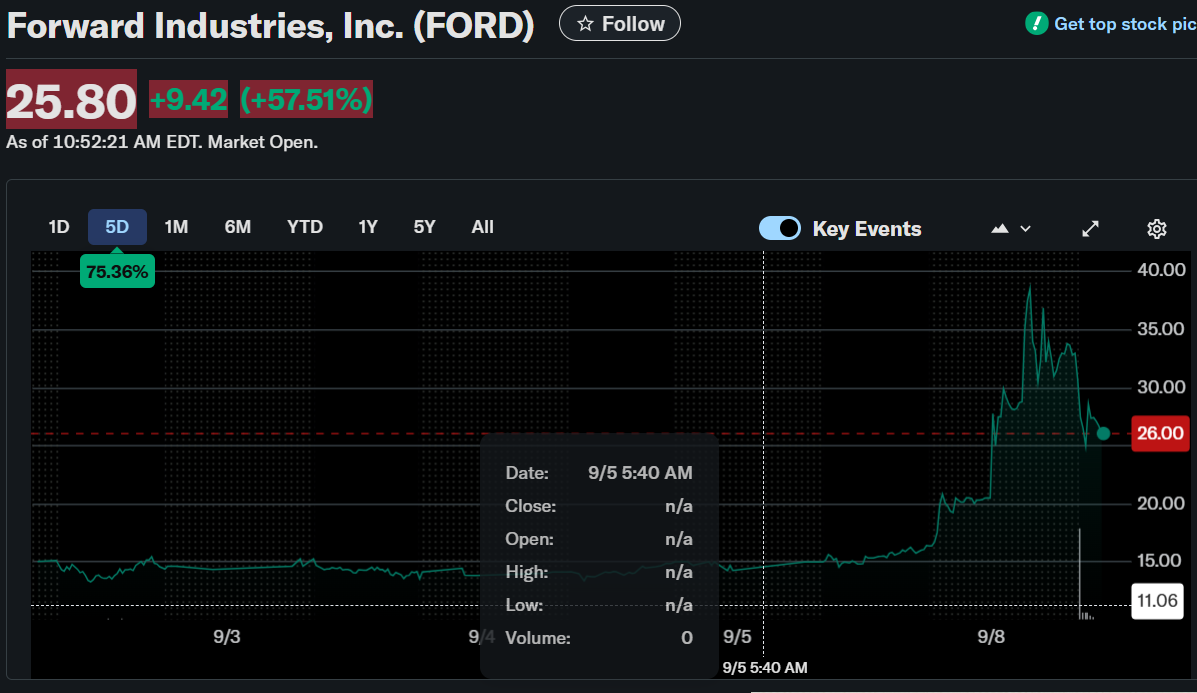Expand chart to full screen

(1090, 229)
